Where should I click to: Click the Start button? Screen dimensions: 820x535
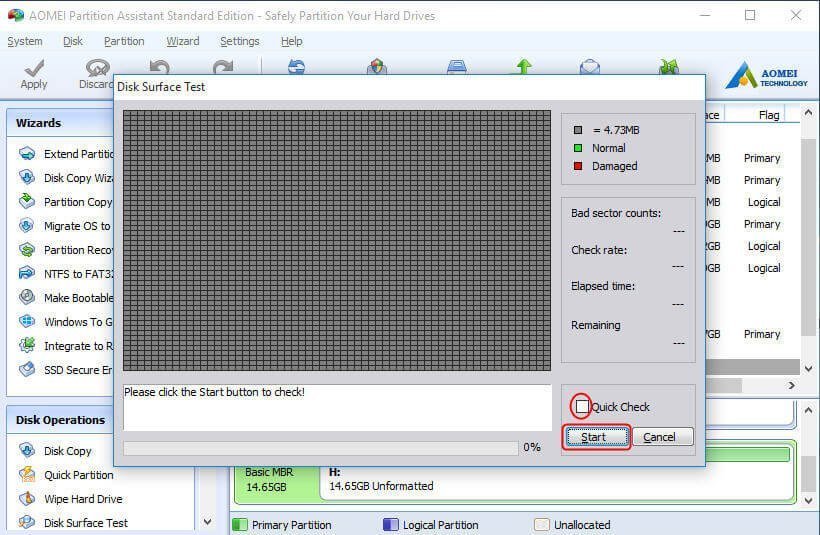tap(597, 437)
